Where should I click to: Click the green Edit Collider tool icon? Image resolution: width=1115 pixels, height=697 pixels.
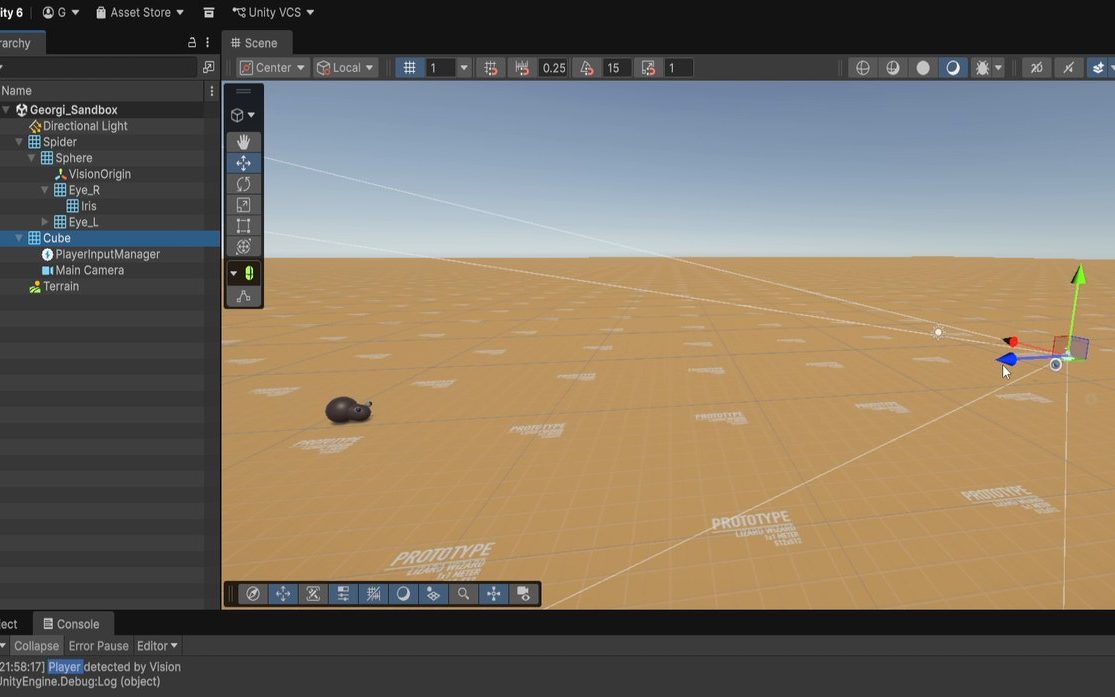pos(249,273)
